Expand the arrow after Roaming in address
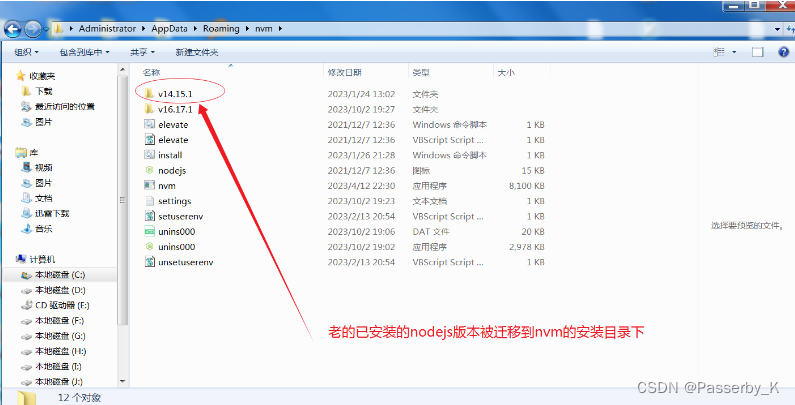Image resolution: width=795 pixels, height=405 pixels. (x=247, y=29)
